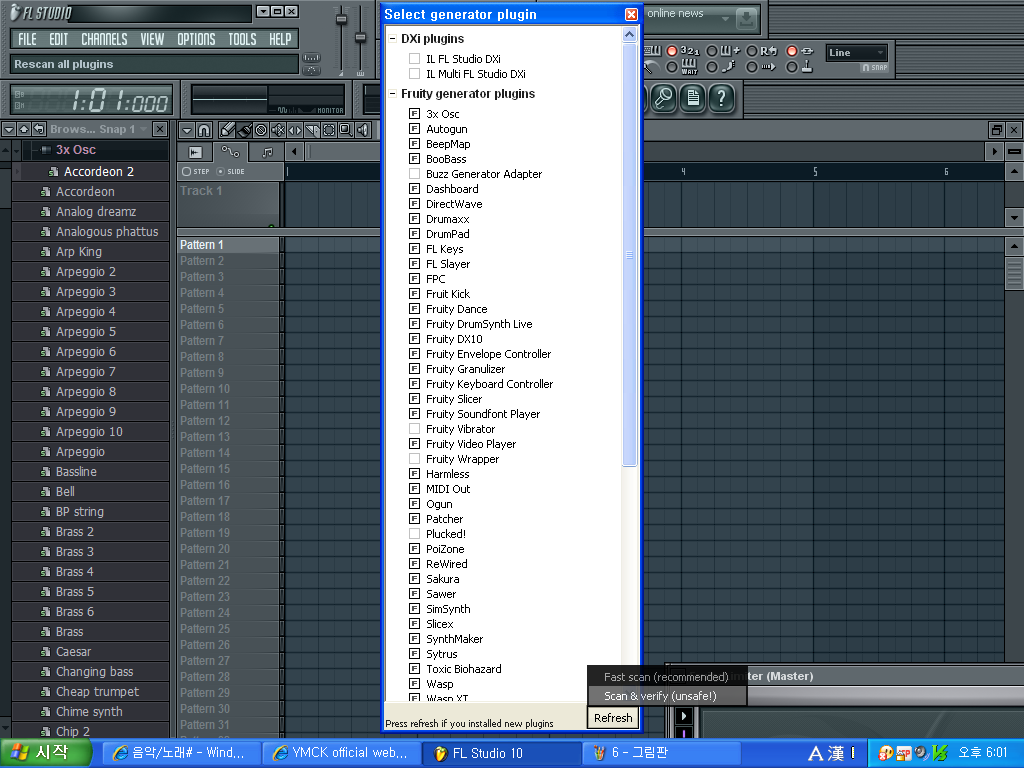The height and width of the screenshot is (768, 1024).
Task: Select the slice blade tool in playlist
Action: pos(312,130)
